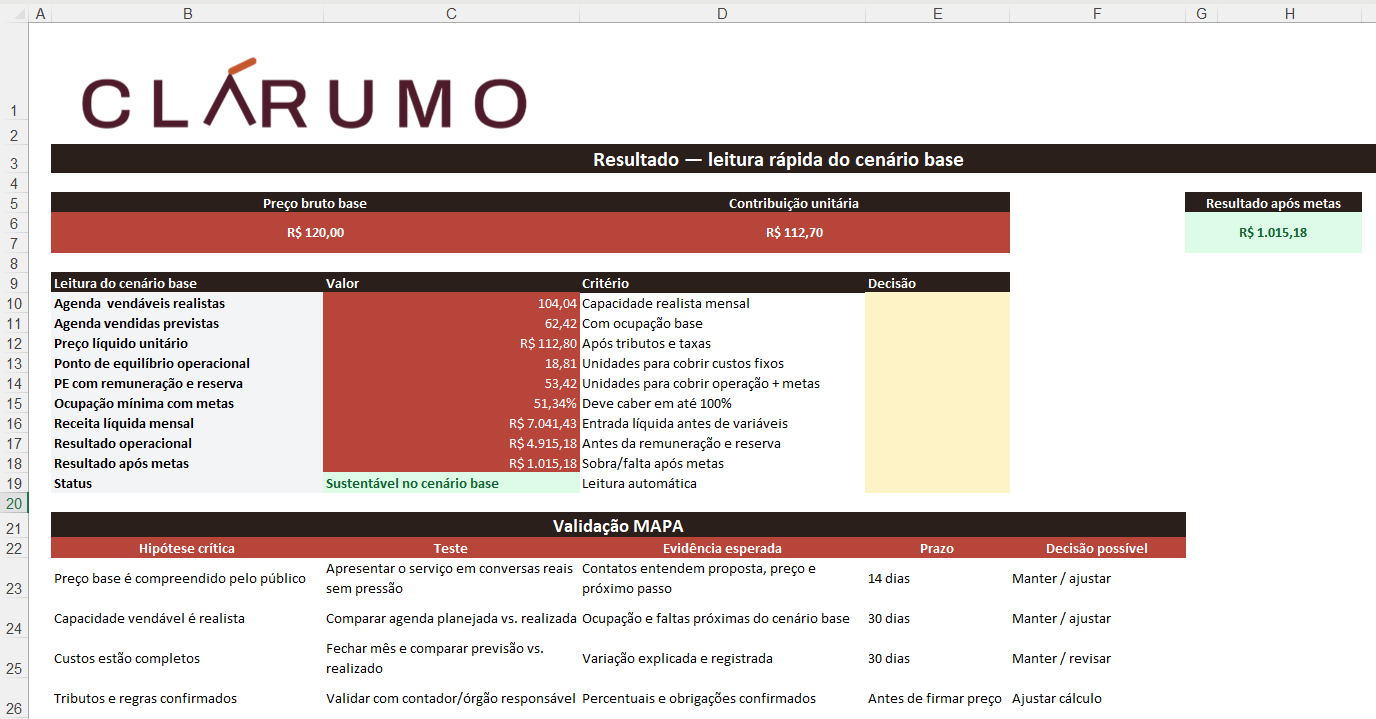The image size is (1376, 719).
Task: Click the yellow Decisão cell in row 10
Action: click(x=937, y=303)
